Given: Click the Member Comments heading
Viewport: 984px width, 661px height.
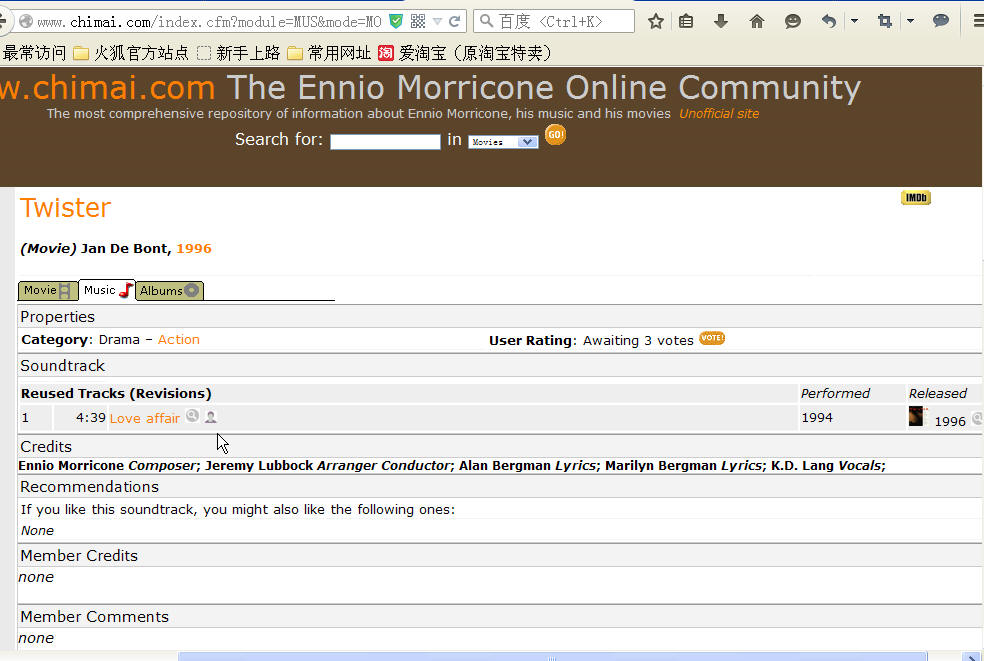Looking at the screenshot, I should point(95,617).
